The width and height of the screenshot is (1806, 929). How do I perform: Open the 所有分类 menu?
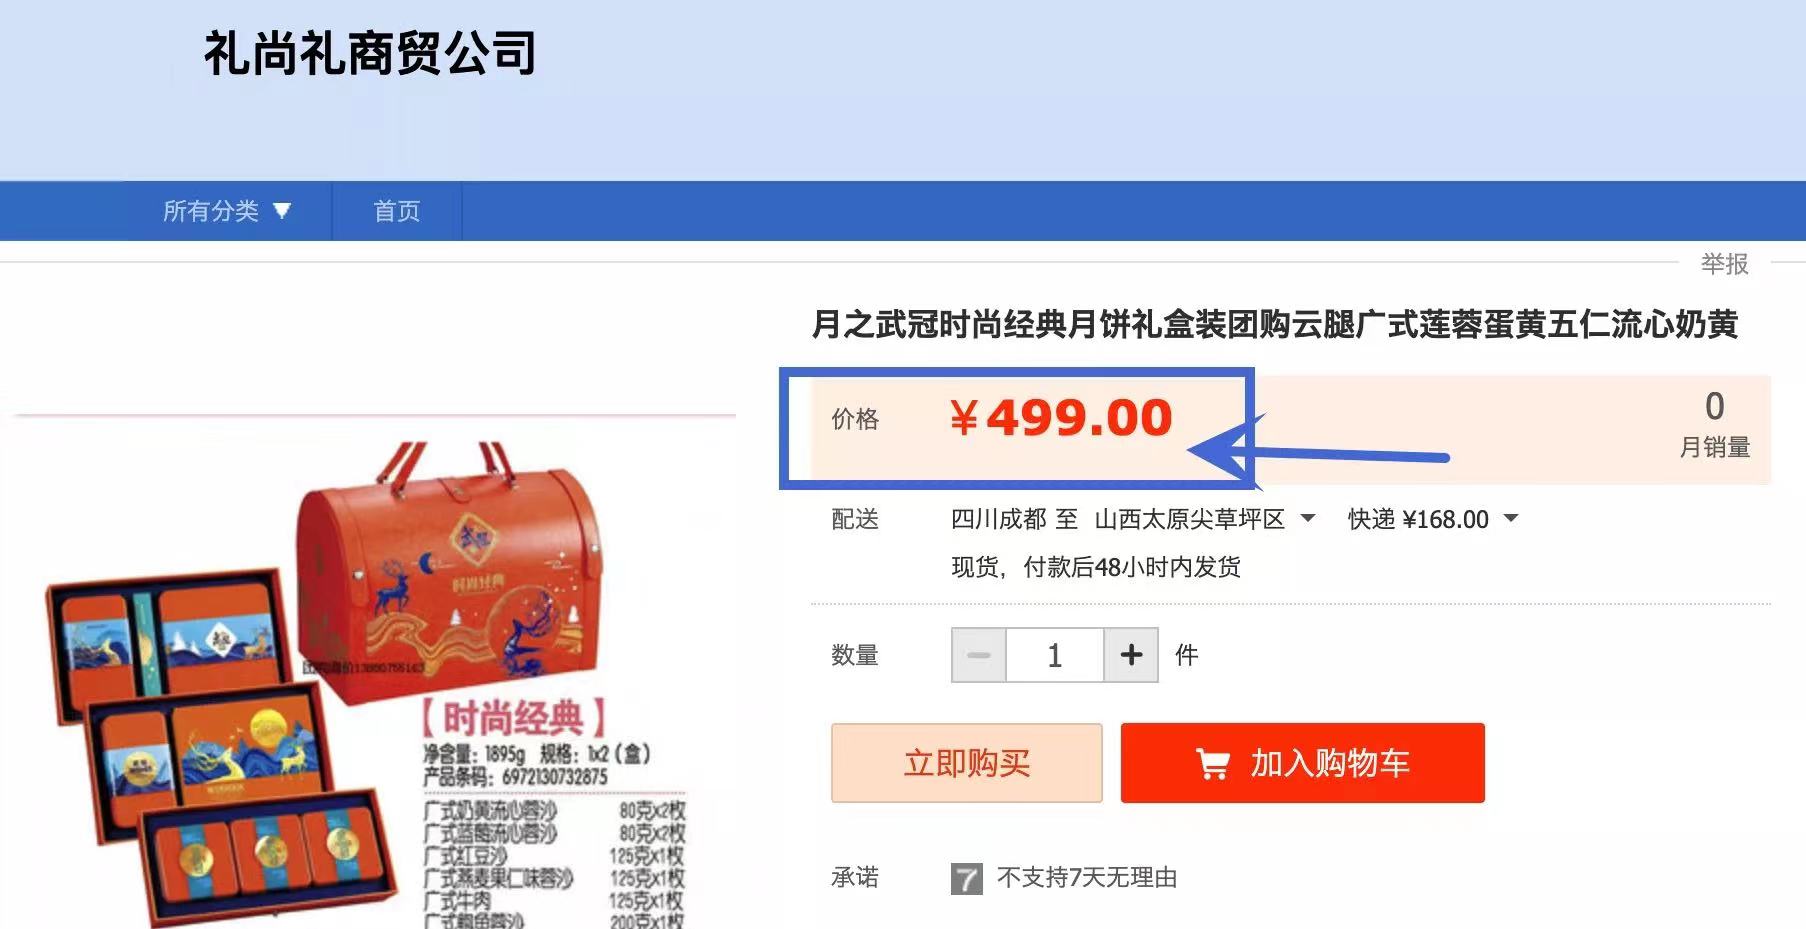227,211
